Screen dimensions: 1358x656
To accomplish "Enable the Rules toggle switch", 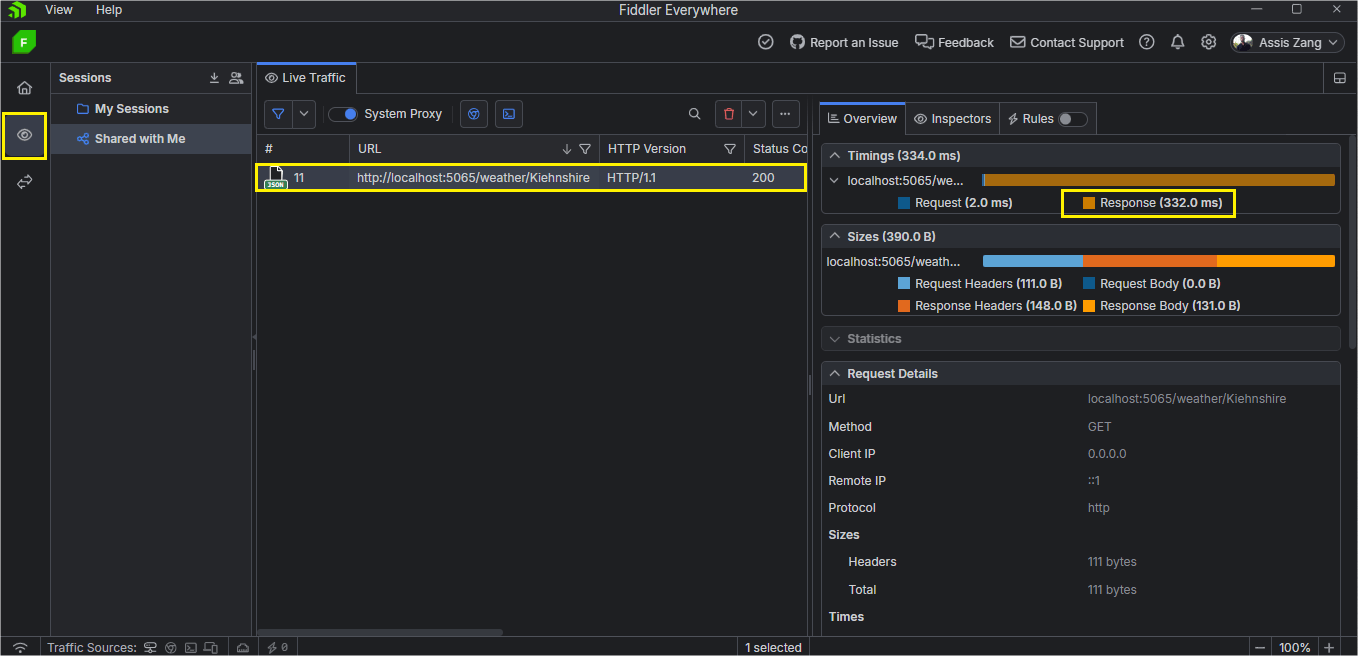I will coord(1072,119).
